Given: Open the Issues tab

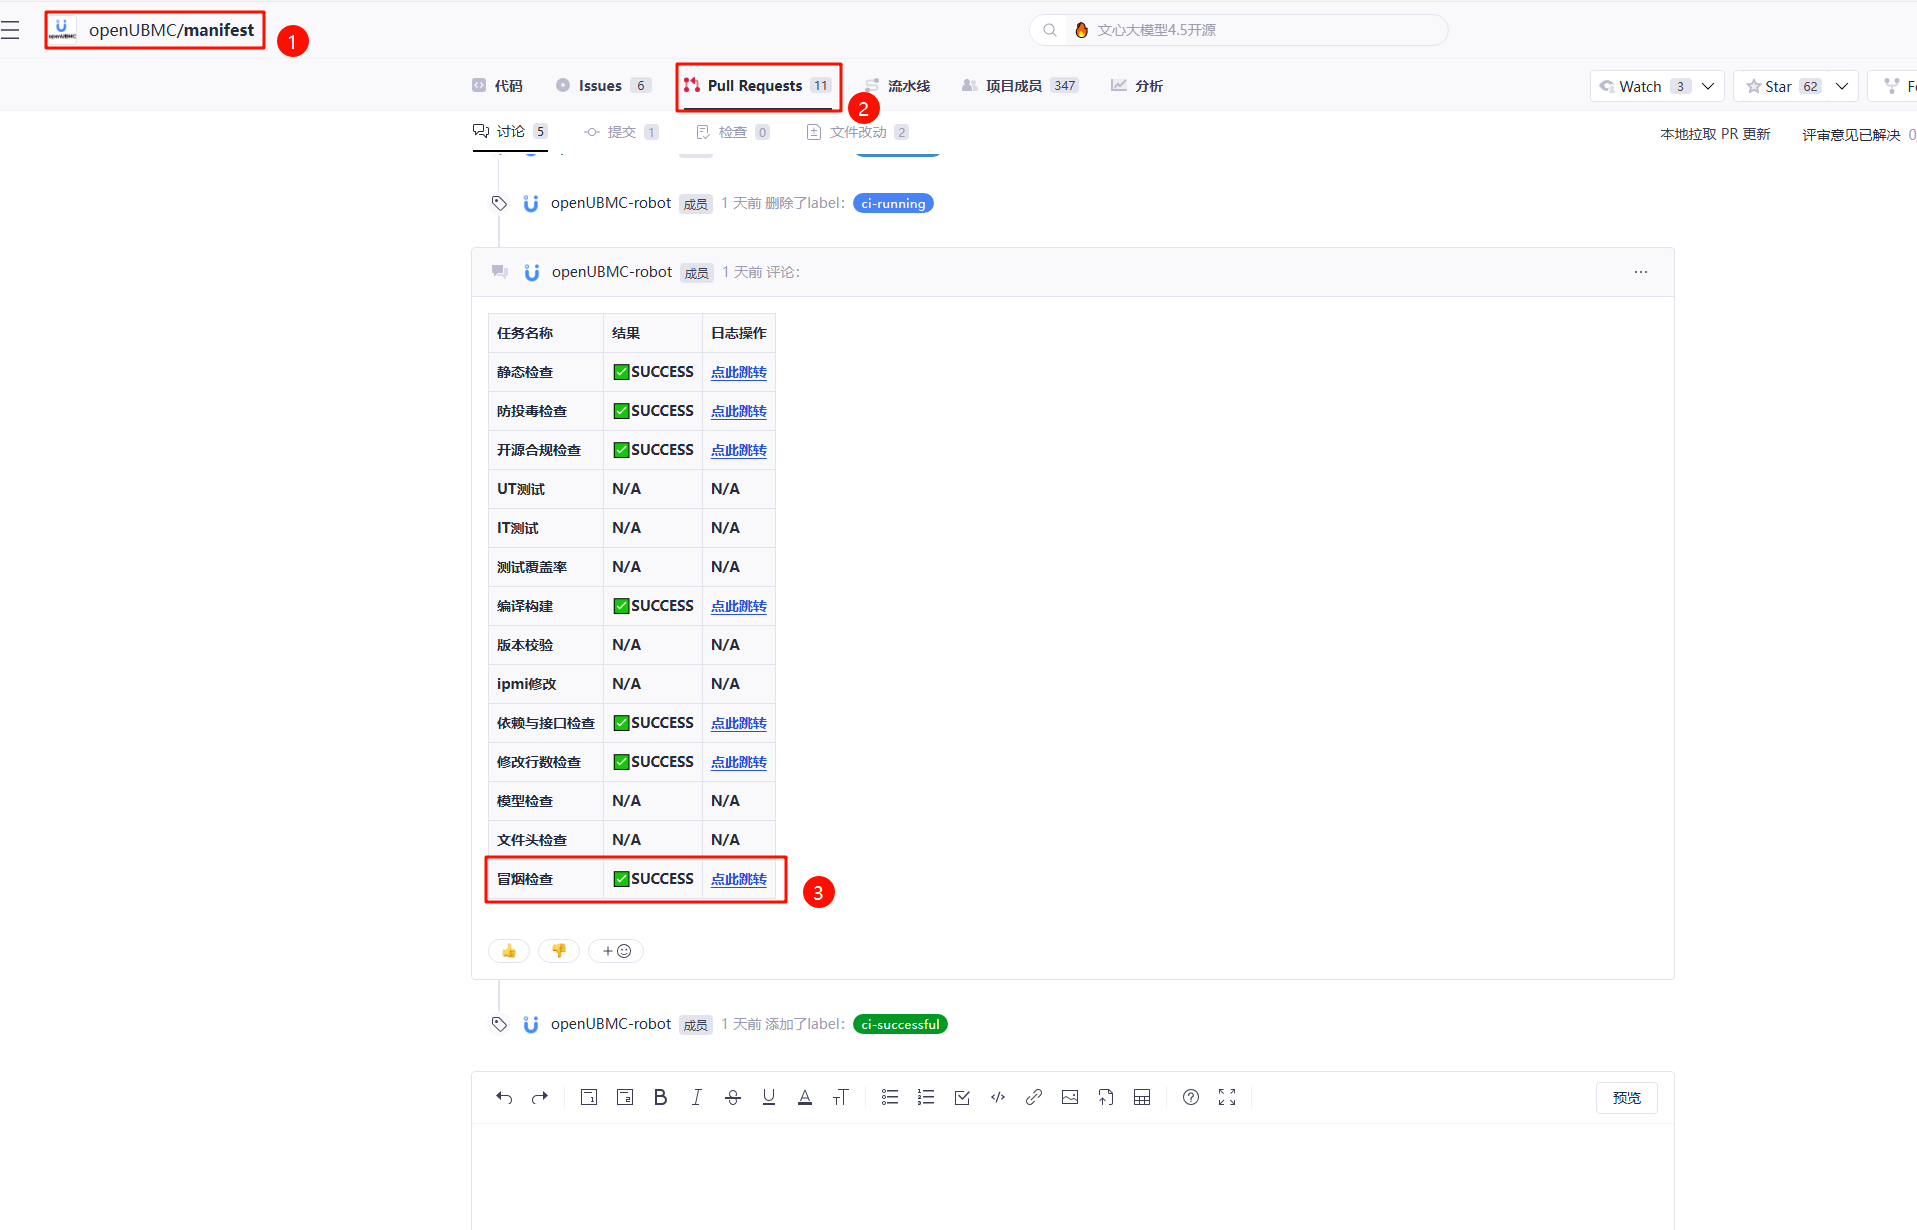Looking at the screenshot, I should click(x=603, y=86).
